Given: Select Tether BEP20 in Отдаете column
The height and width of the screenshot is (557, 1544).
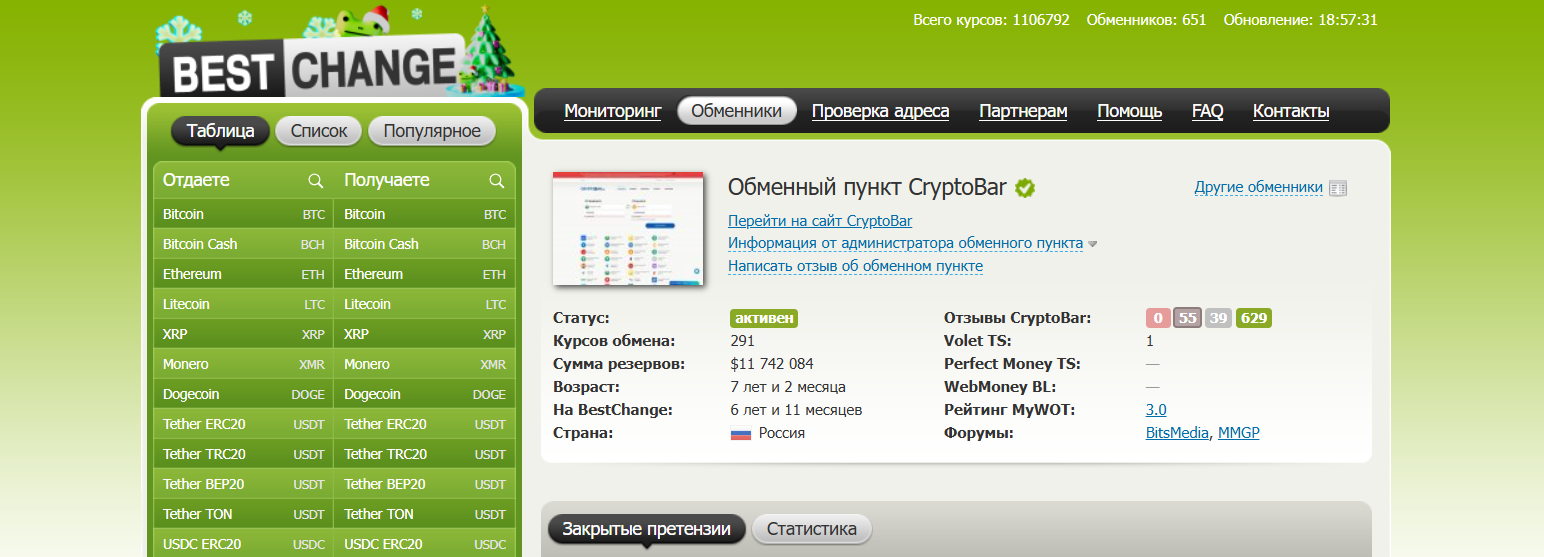Looking at the screenshot, I should pos(243,484).
